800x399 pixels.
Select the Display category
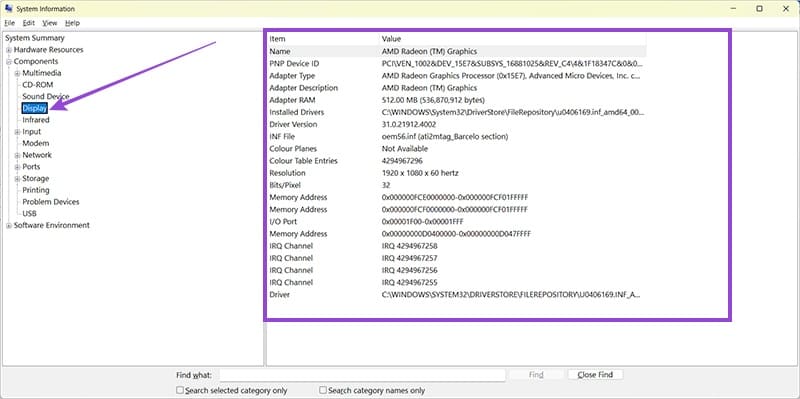point(35,108)
